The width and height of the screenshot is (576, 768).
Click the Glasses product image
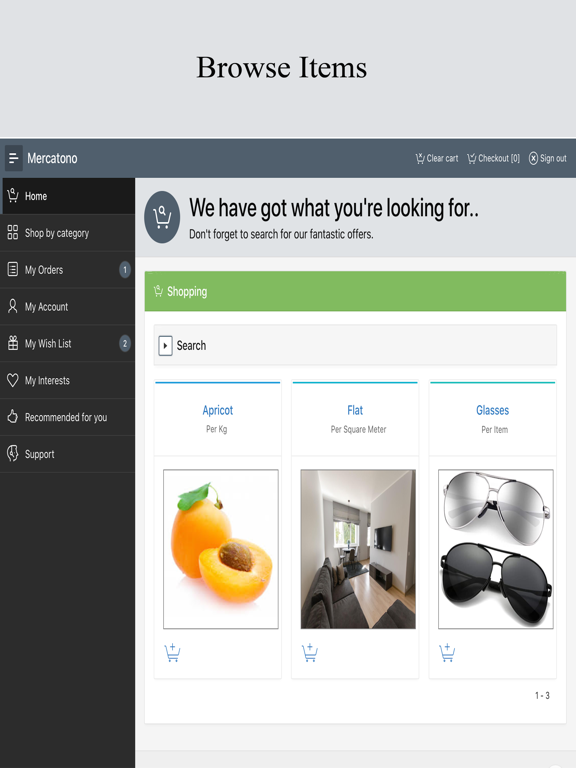[x=496, y=549]
